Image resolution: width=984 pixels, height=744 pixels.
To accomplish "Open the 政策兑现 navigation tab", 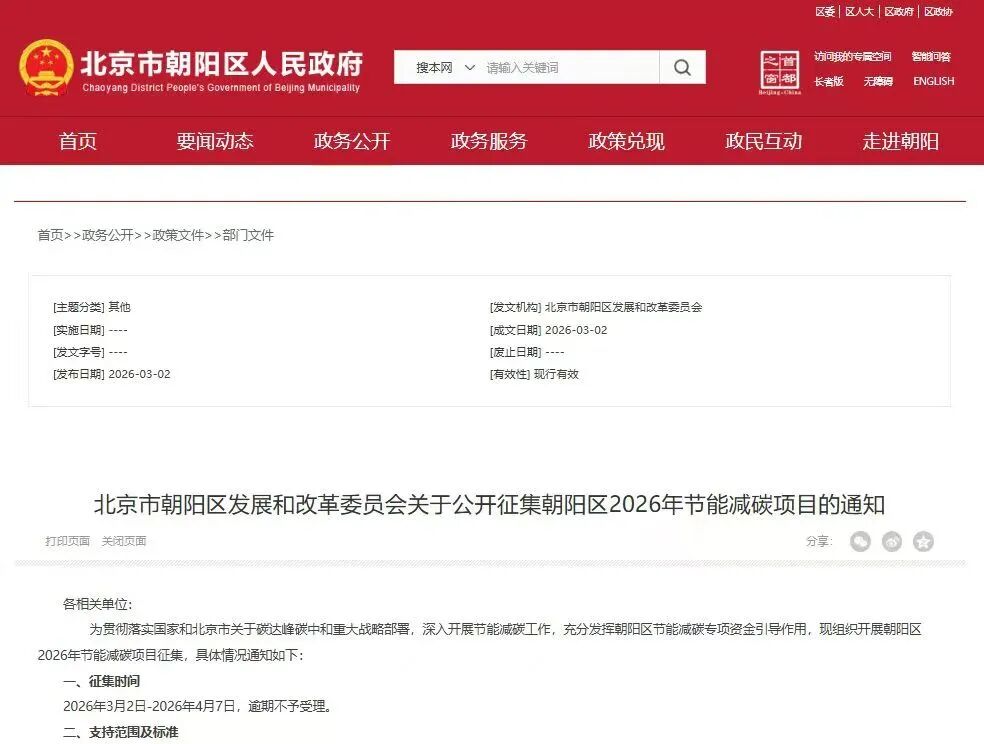I will click(626, 141).
